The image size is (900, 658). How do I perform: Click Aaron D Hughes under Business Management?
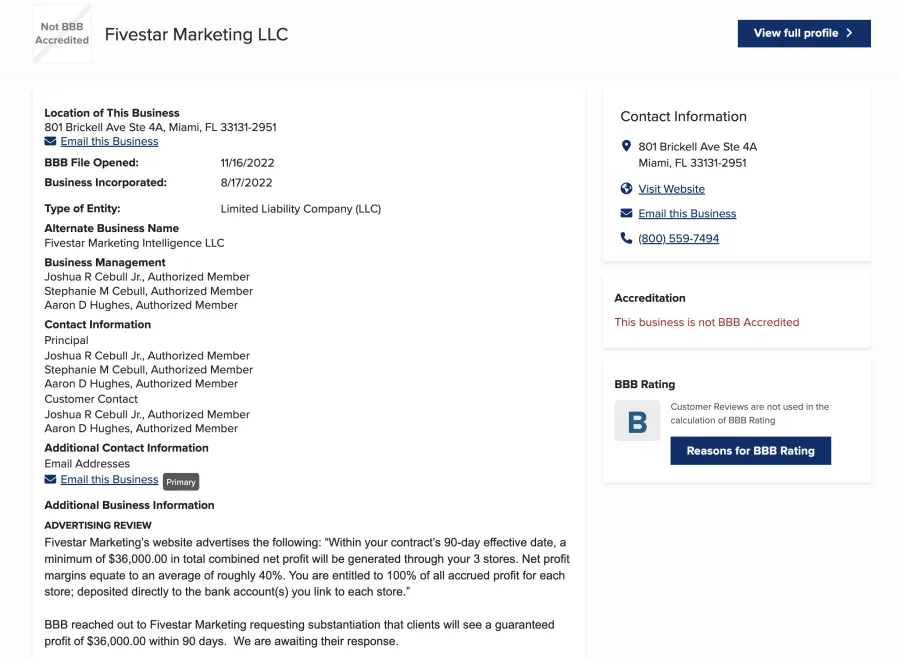click(x=141, y=305)
